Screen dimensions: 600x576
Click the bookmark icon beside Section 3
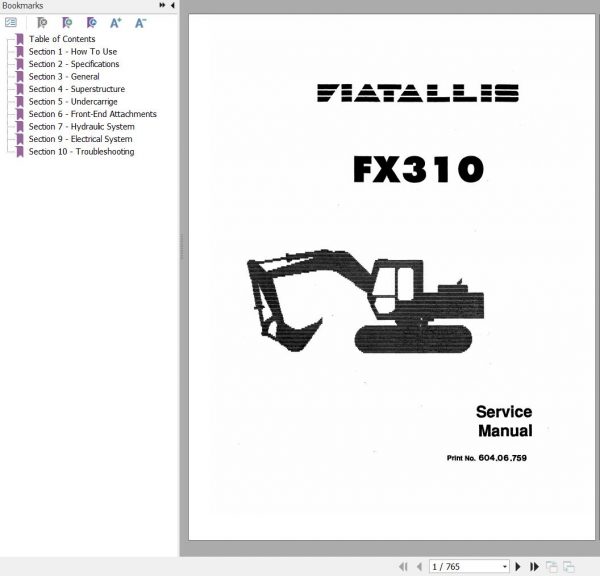[20, 77]
